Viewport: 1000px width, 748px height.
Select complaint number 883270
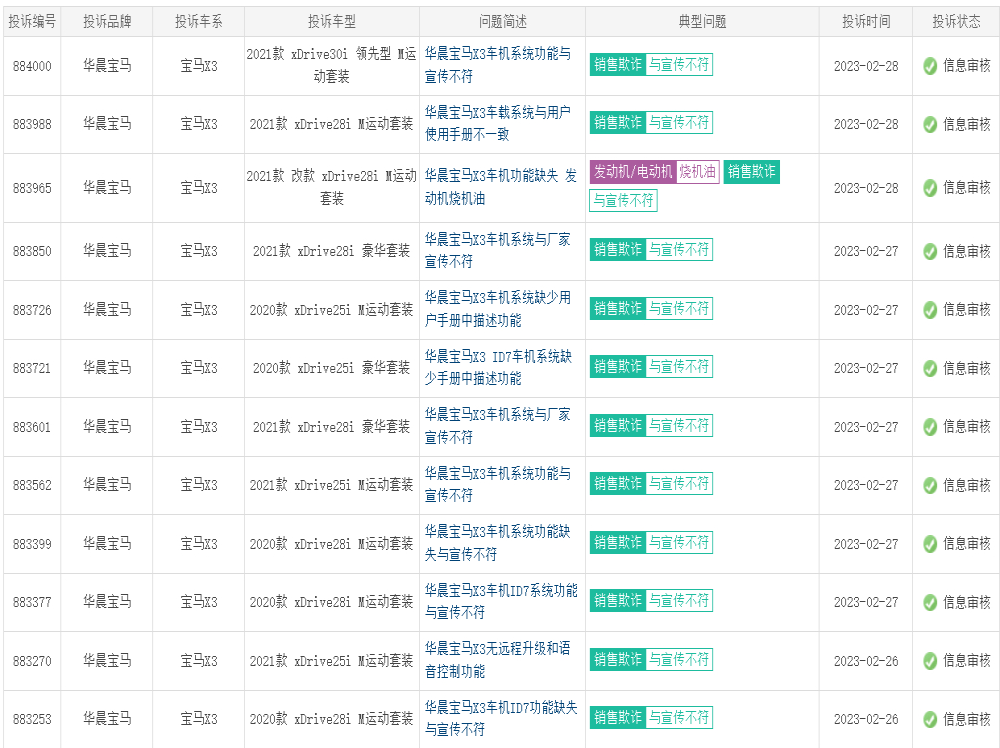click(32, 661)
